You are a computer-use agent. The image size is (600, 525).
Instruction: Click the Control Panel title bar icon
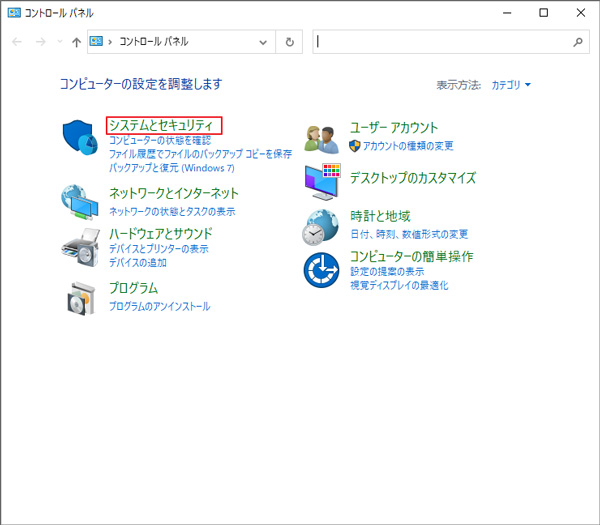pyautogui.click(x=14, y=13)
